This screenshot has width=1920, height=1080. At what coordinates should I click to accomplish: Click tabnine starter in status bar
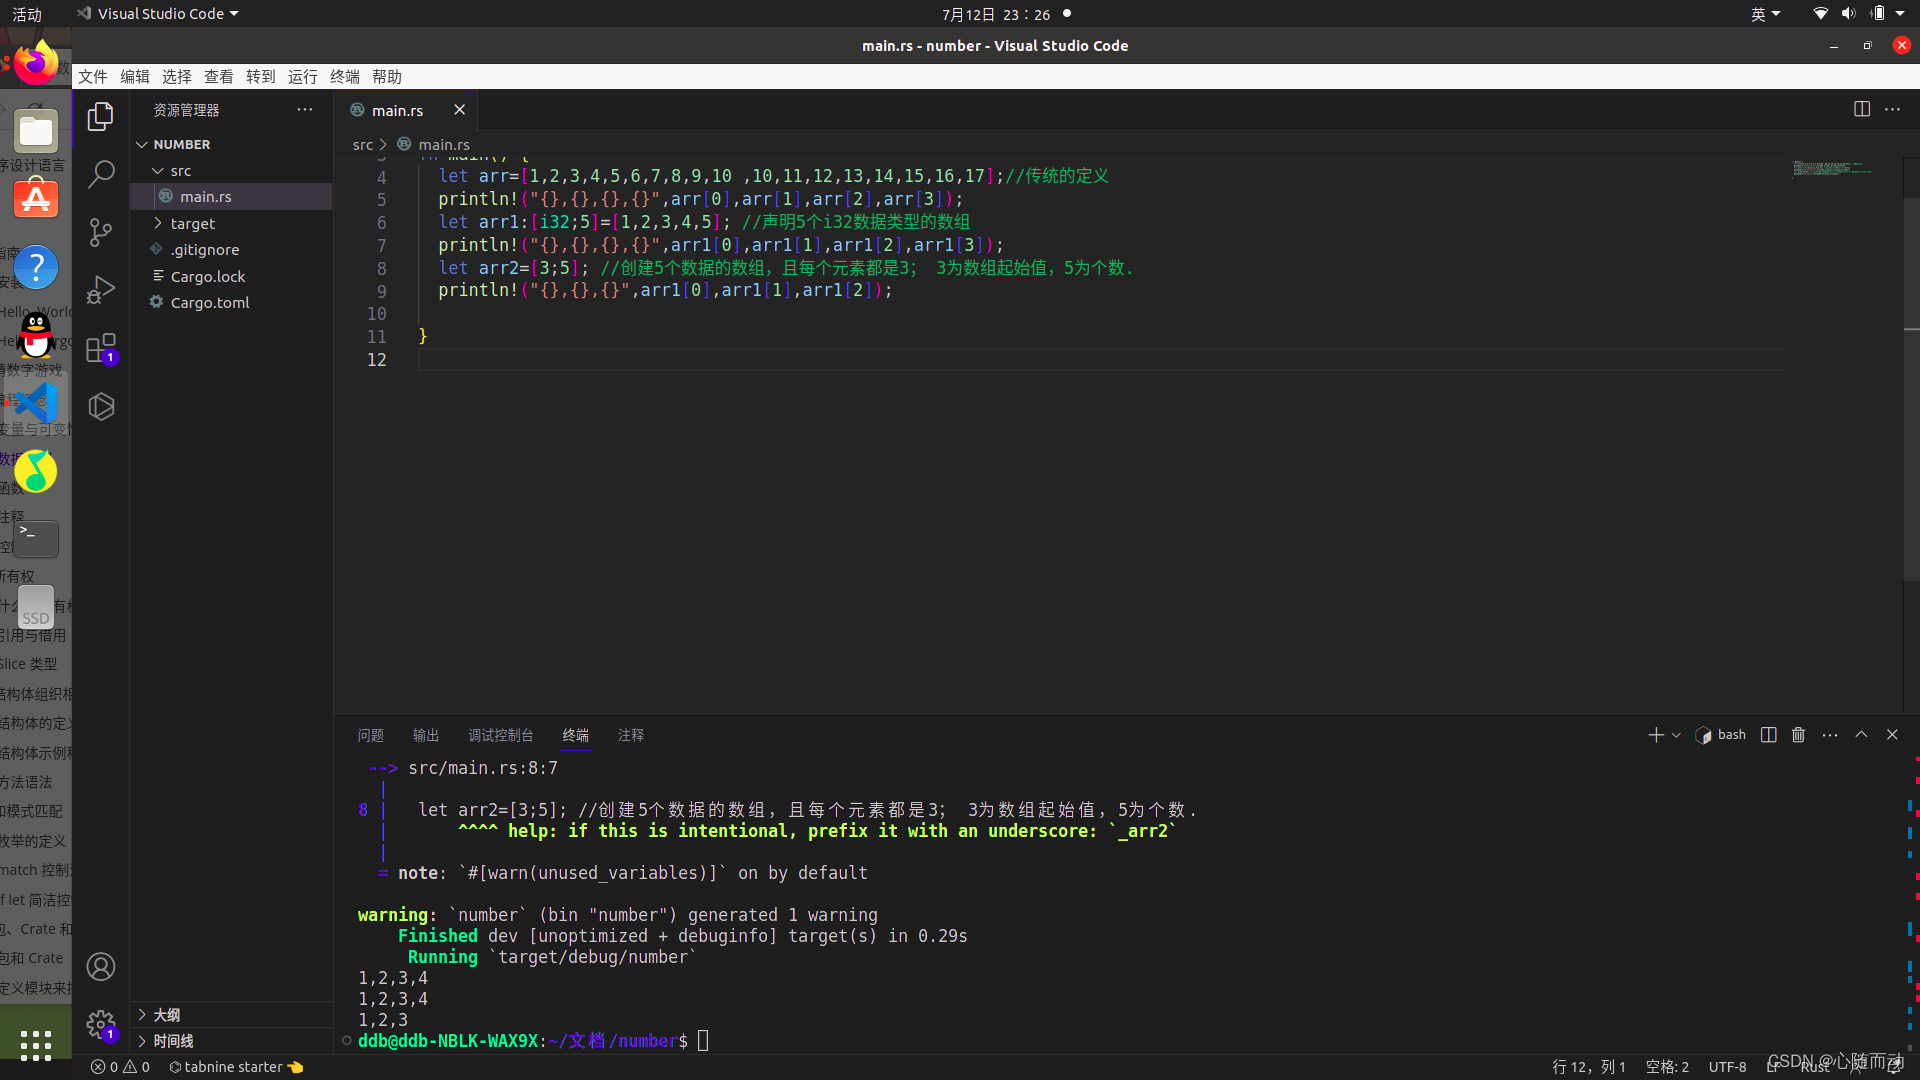click(x=236, y=1067)
